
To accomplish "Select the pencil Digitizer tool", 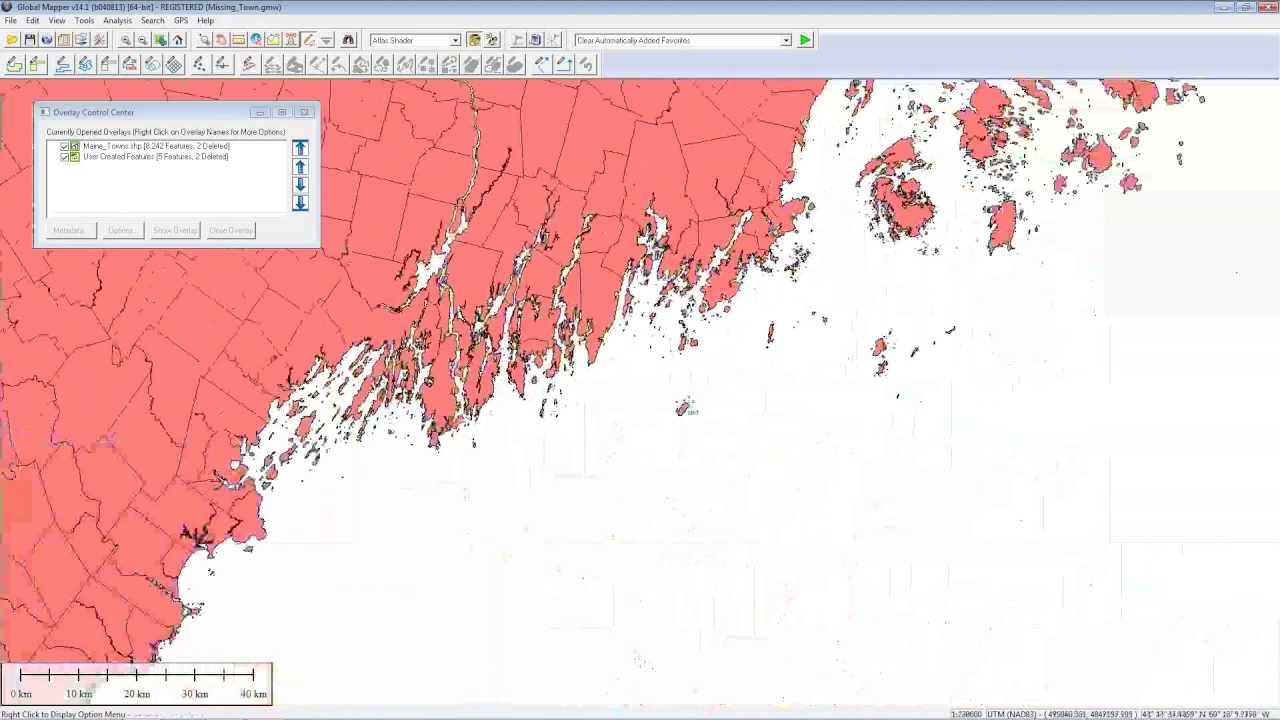I will point(309,40).
